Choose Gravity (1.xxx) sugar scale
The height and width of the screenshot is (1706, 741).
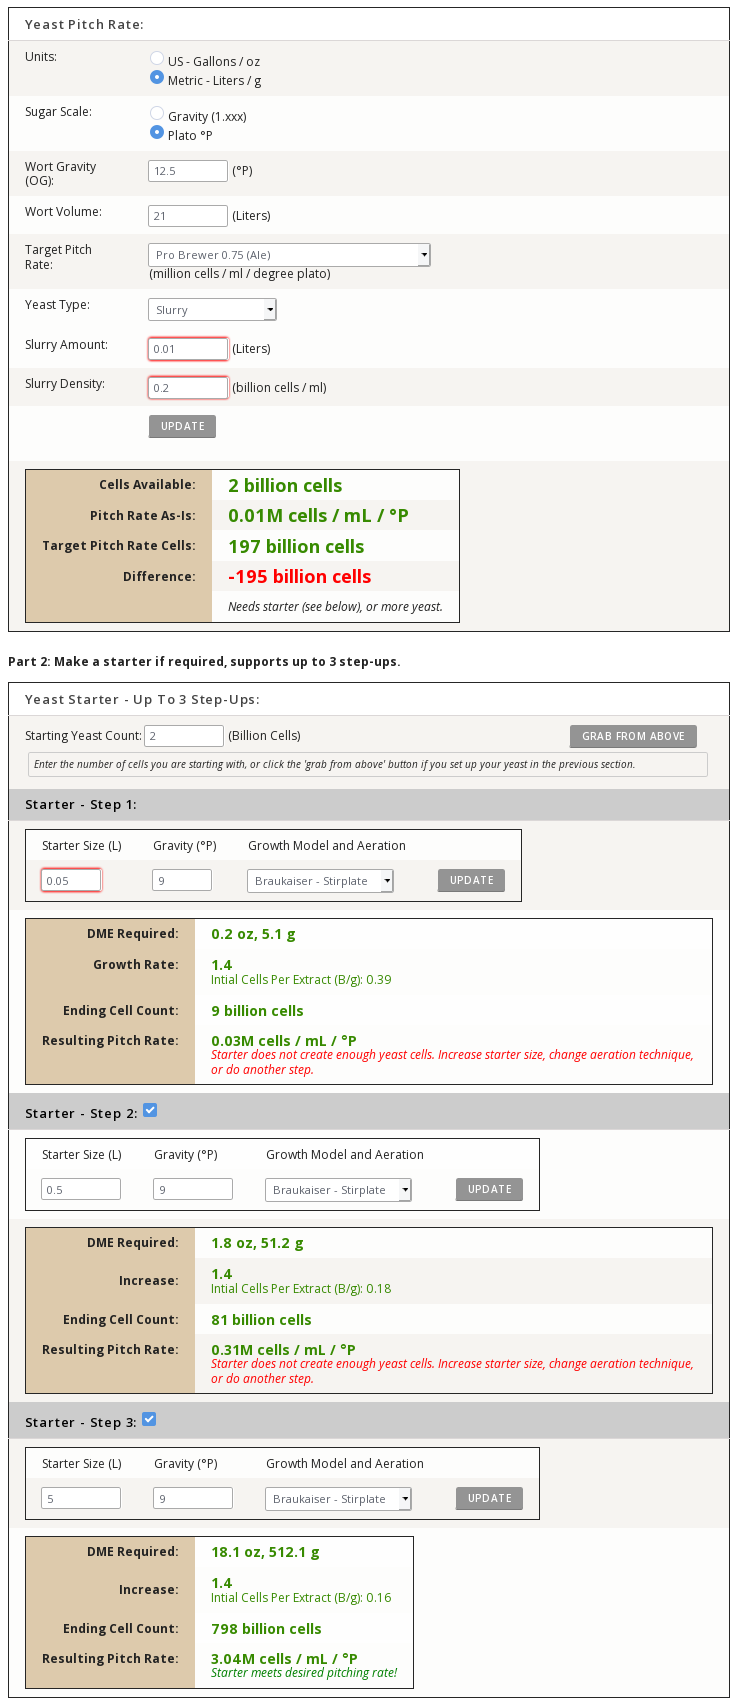pos(157,114)
